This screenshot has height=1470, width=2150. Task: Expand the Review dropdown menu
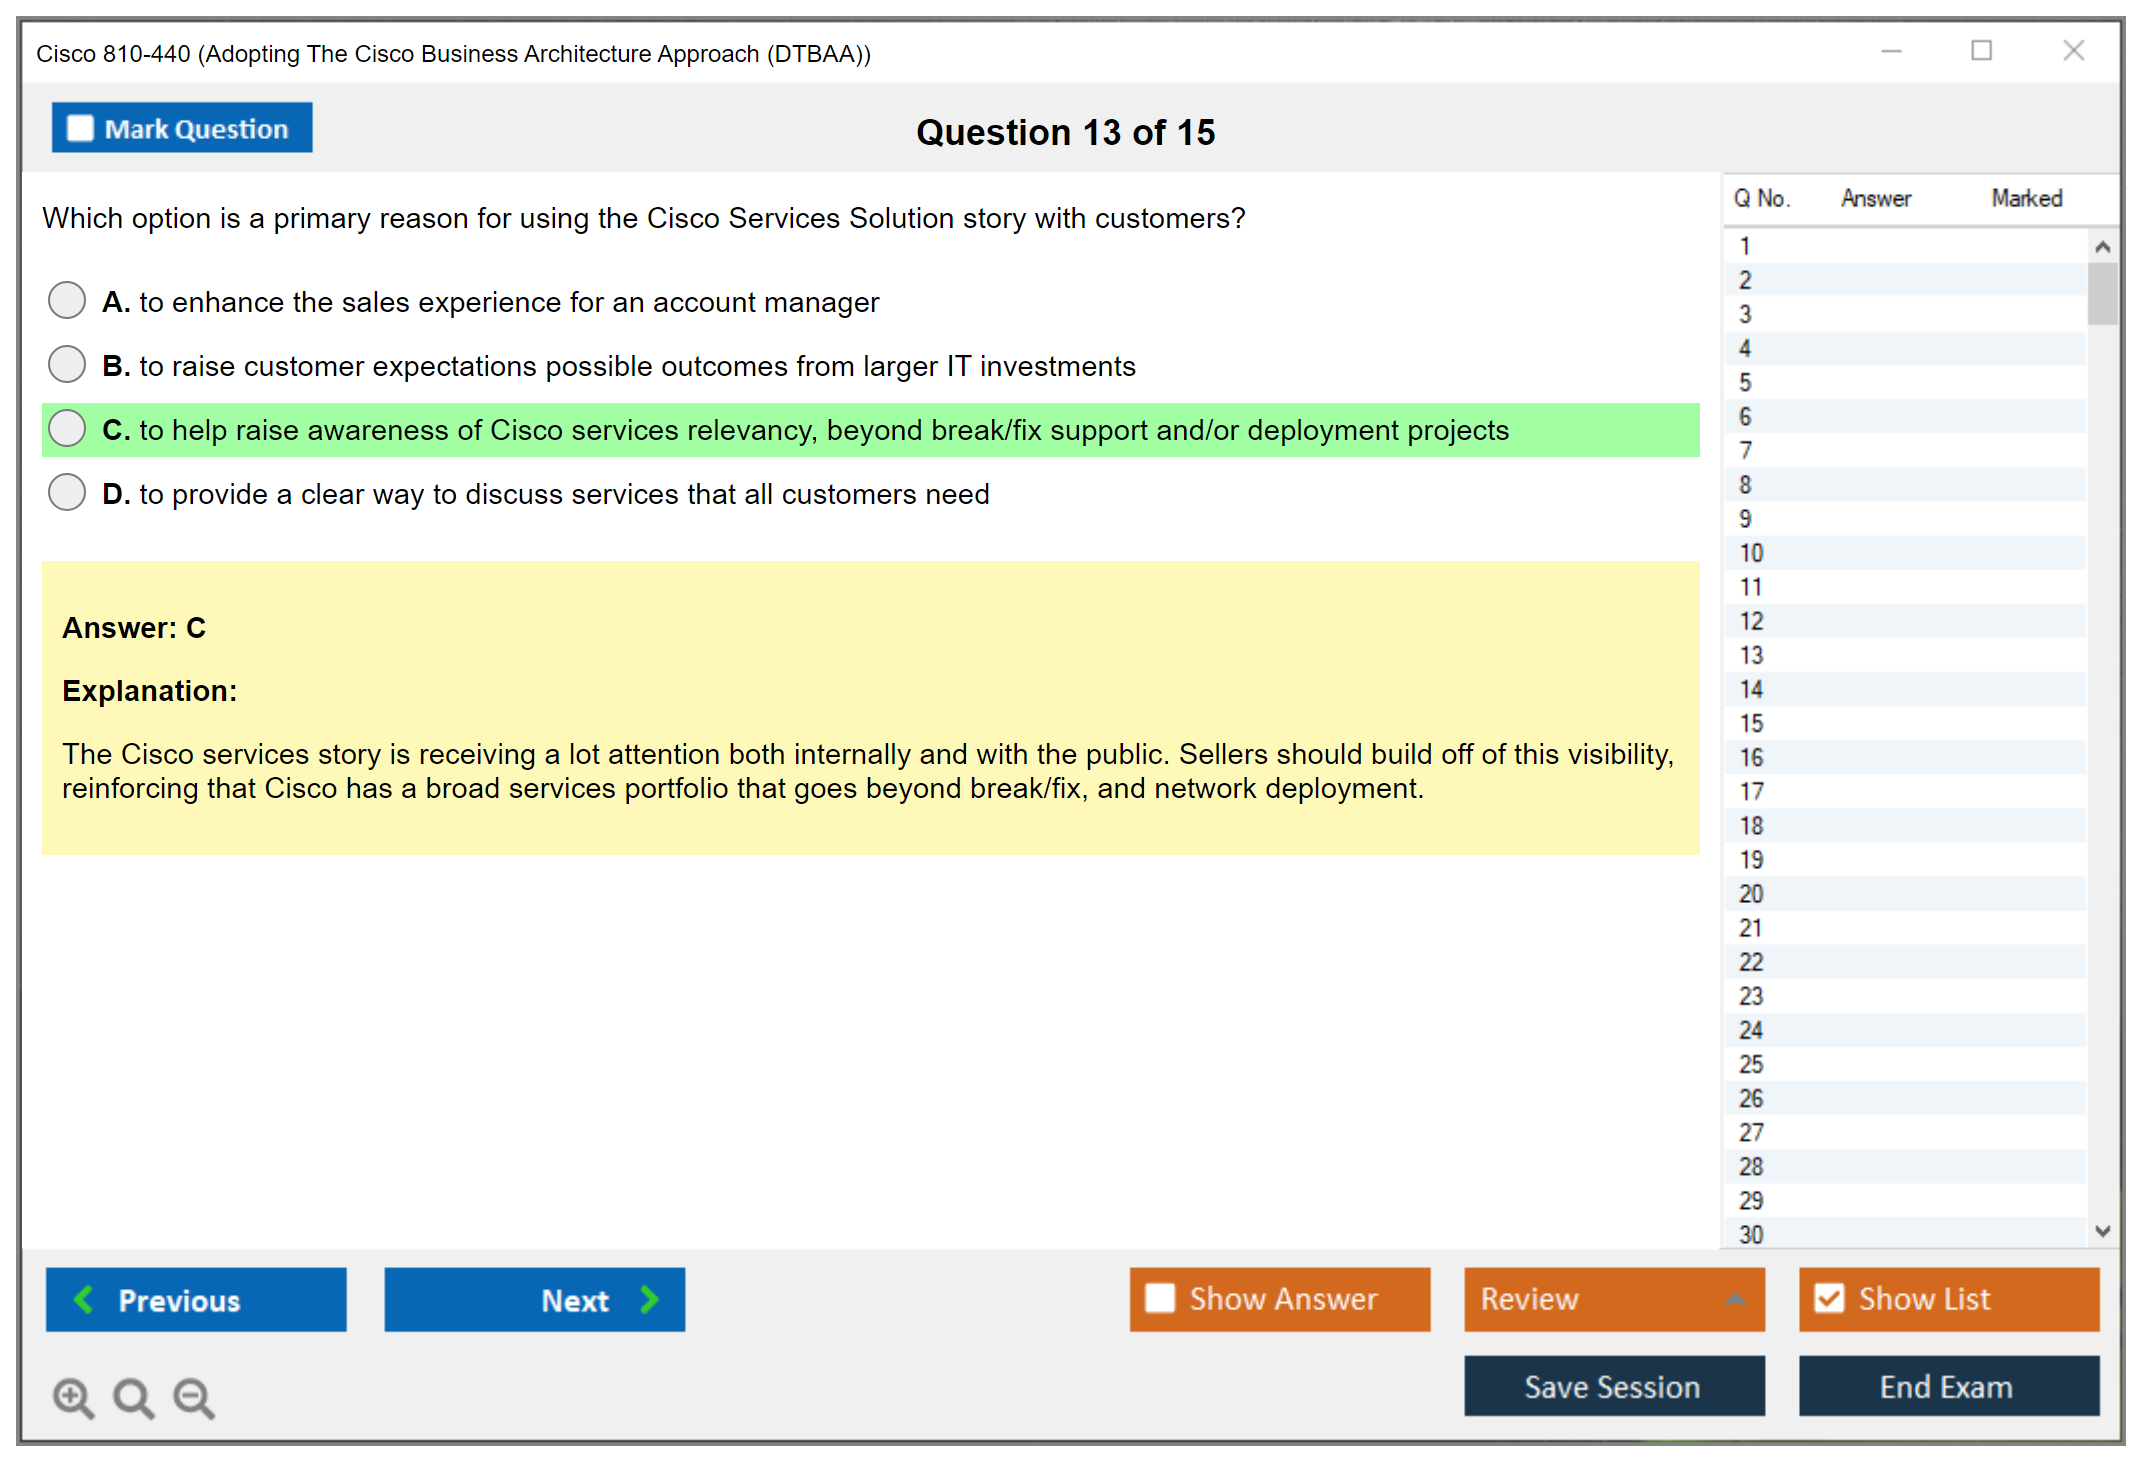coord(1735,1299)
